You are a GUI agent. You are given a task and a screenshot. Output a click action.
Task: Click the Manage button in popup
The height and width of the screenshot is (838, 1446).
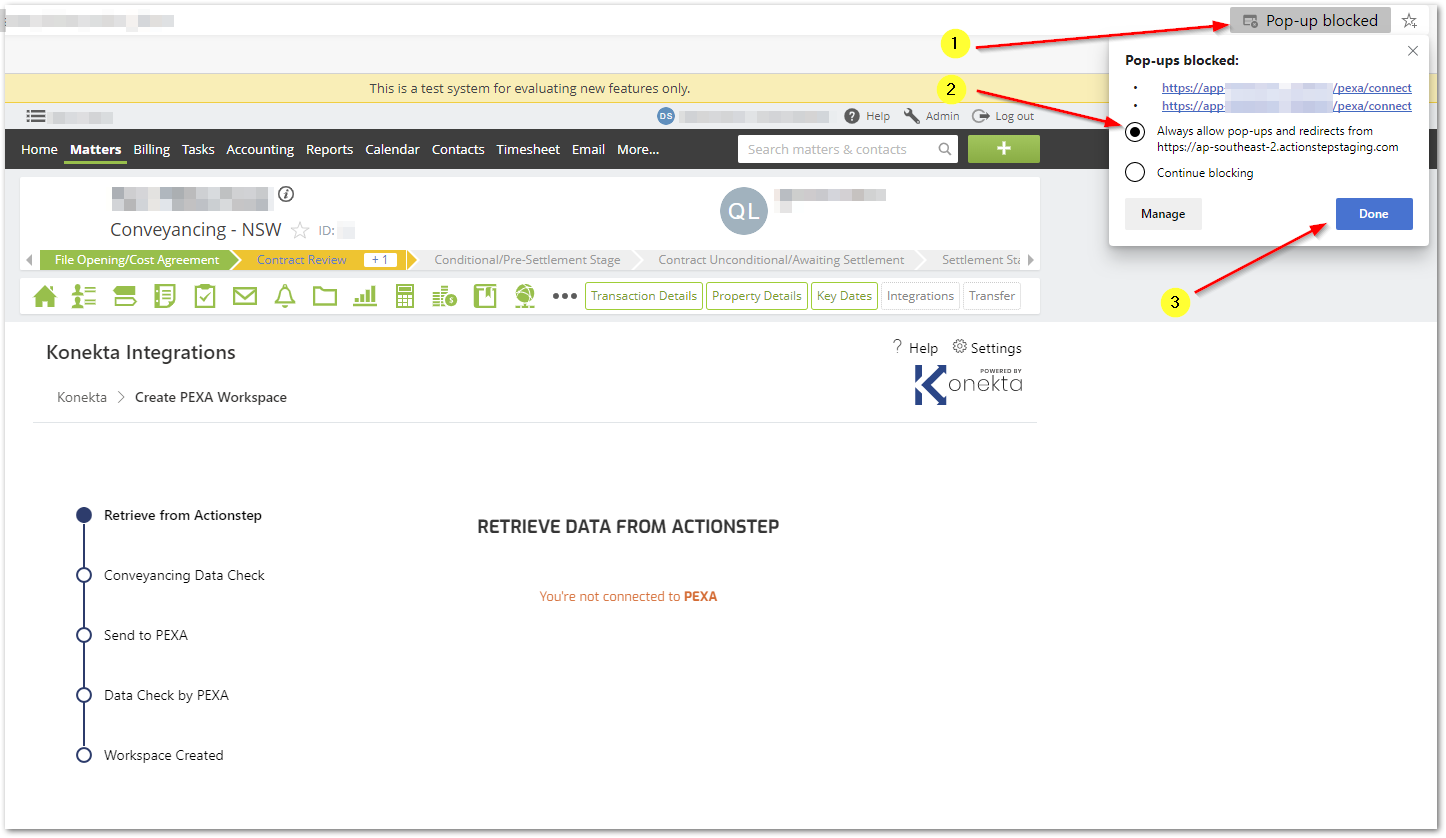coord(1163,214)
